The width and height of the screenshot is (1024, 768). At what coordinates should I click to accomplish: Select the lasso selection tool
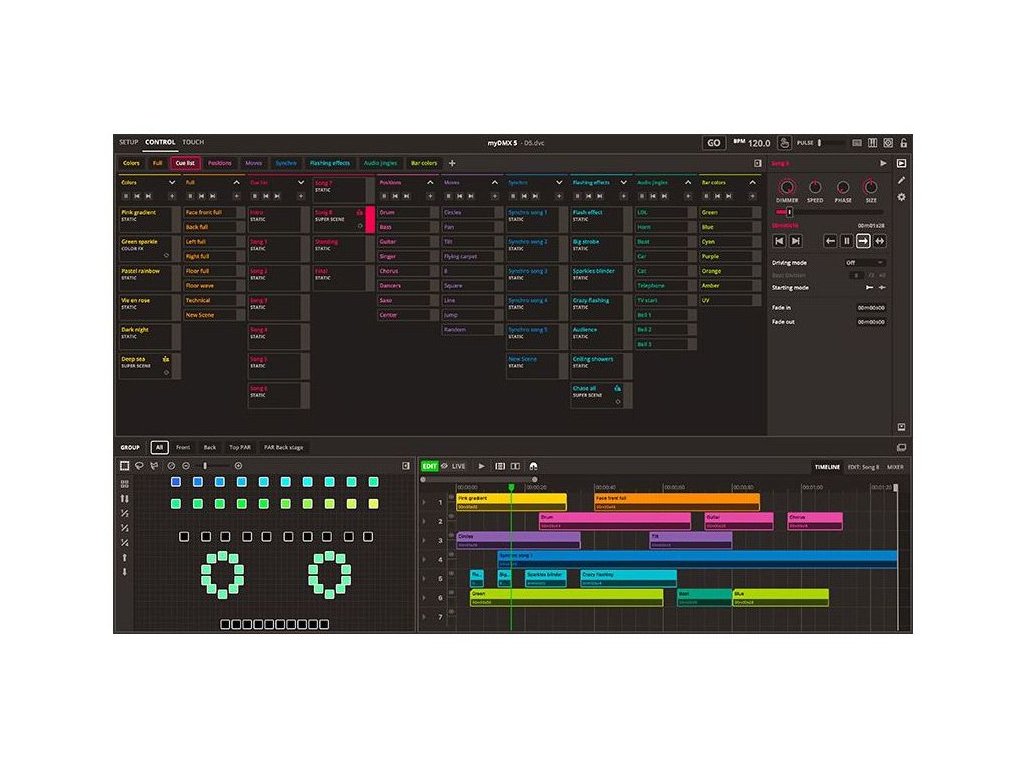tap(139, 466)
